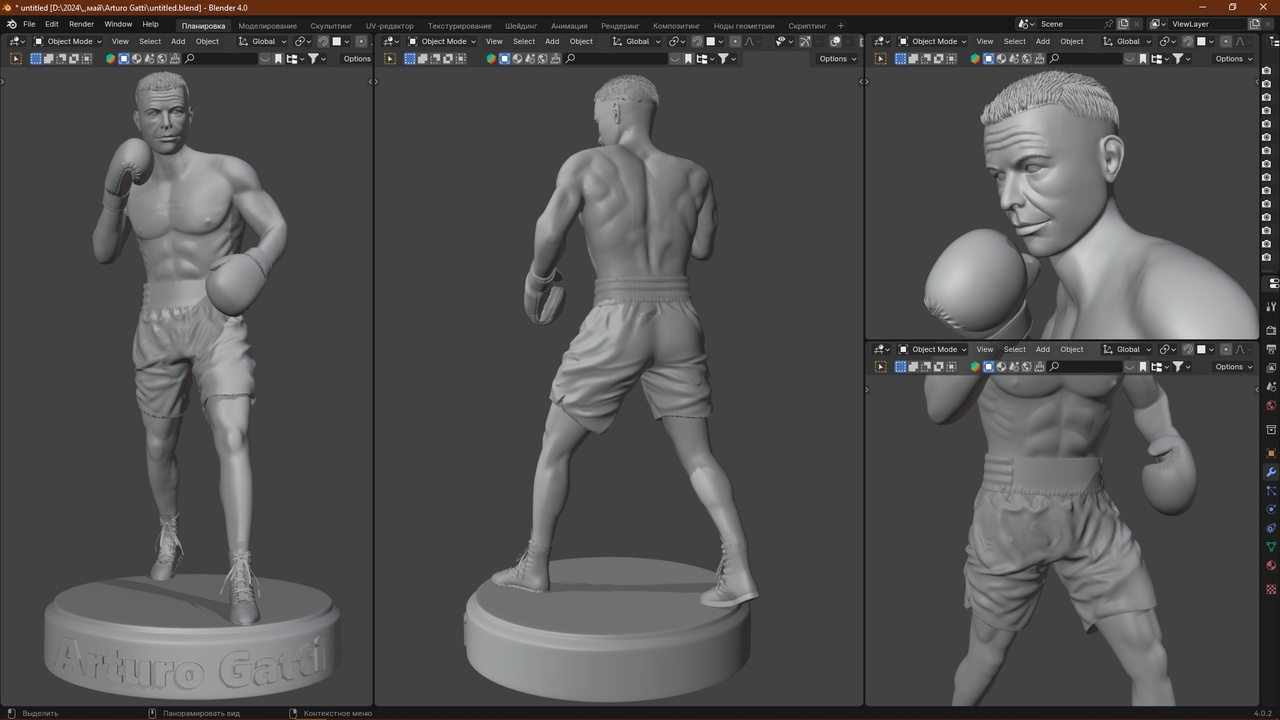The image size is (1280, 720).
Task: Open the File menu
Action: click(29, 24)
